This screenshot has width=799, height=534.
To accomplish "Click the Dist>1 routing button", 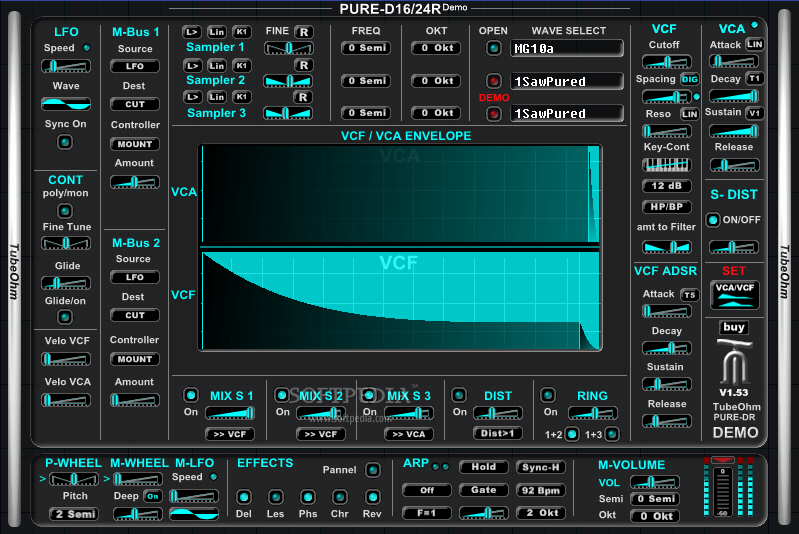I will [x=497, y=433].
